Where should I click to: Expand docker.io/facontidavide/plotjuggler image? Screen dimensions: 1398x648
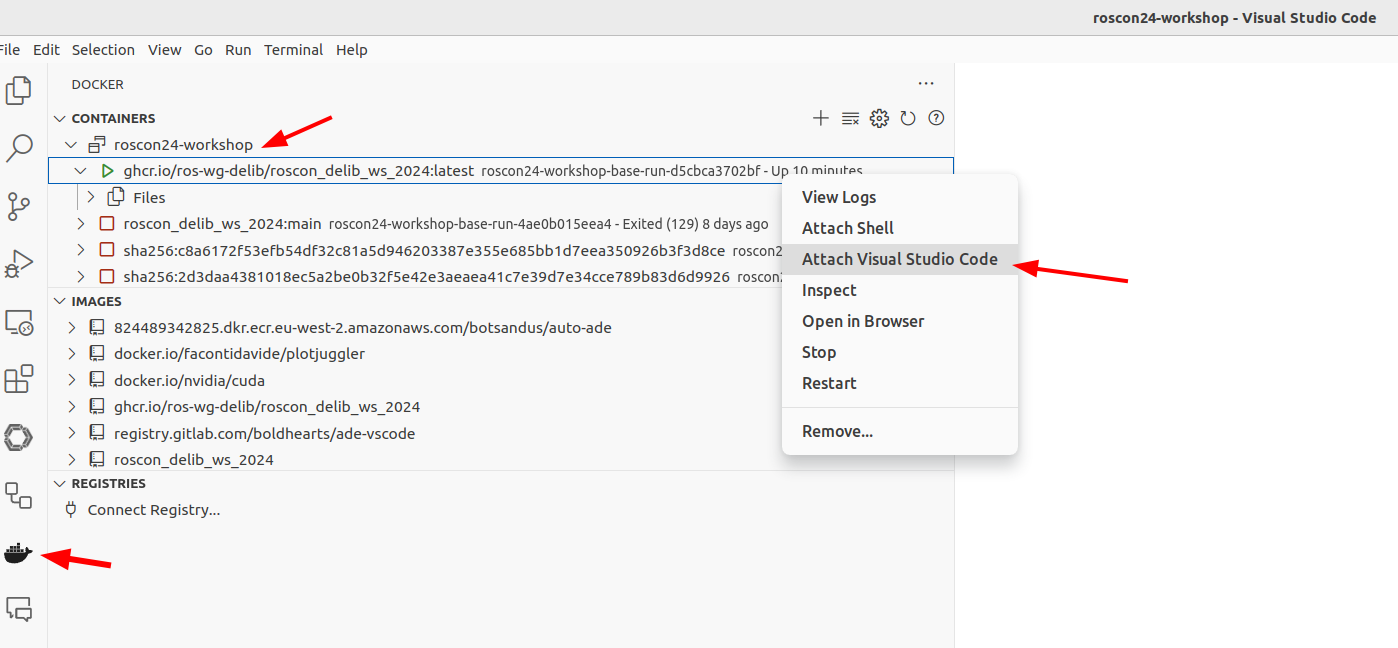coord(71,354)
